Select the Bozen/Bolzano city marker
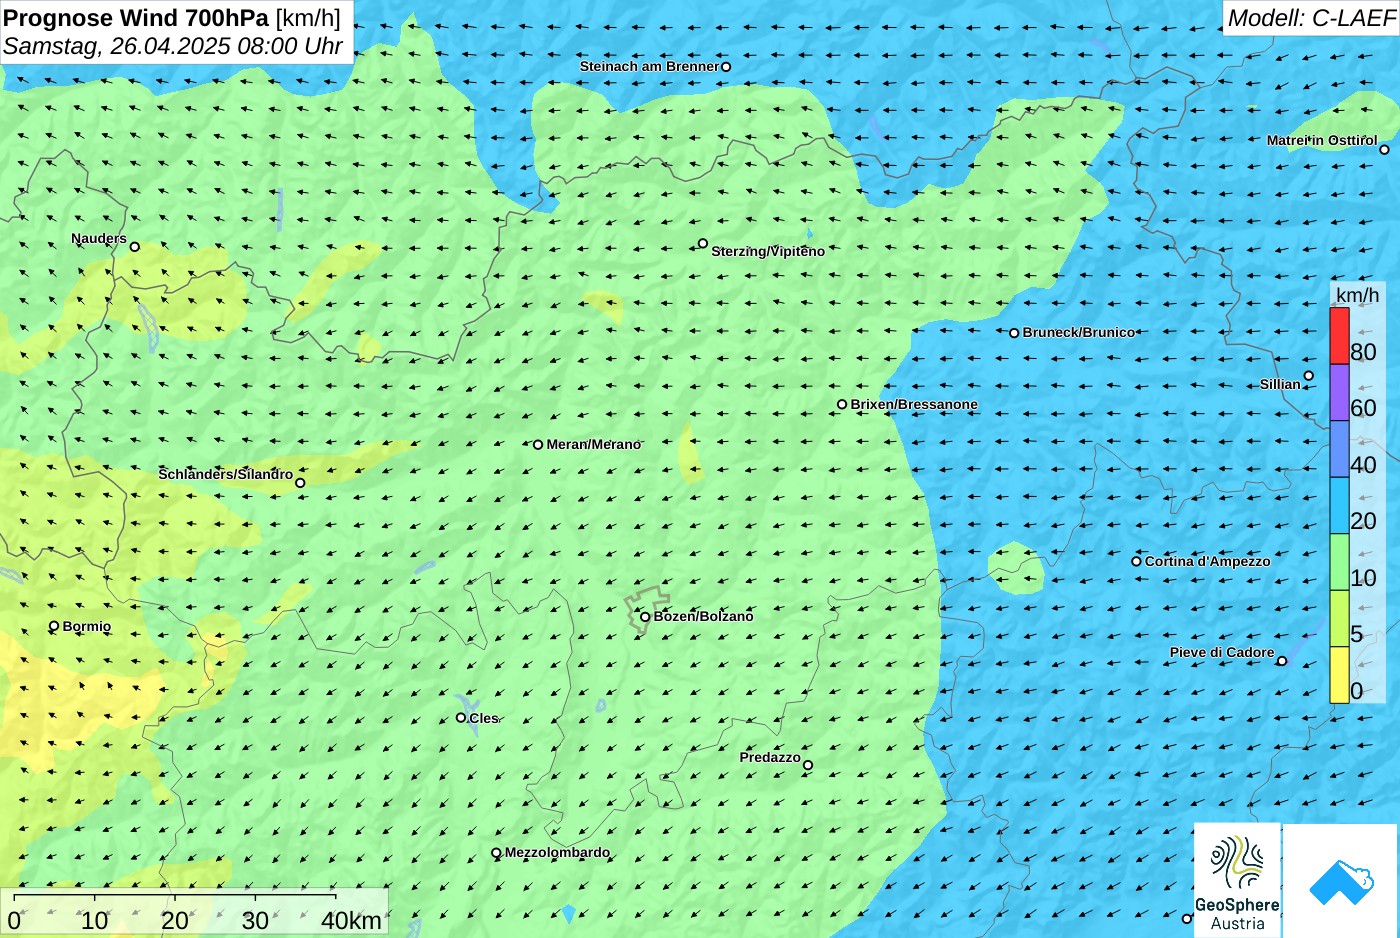Image resolution: width=1400 pixels, height=938 pixels. point(645,617)
